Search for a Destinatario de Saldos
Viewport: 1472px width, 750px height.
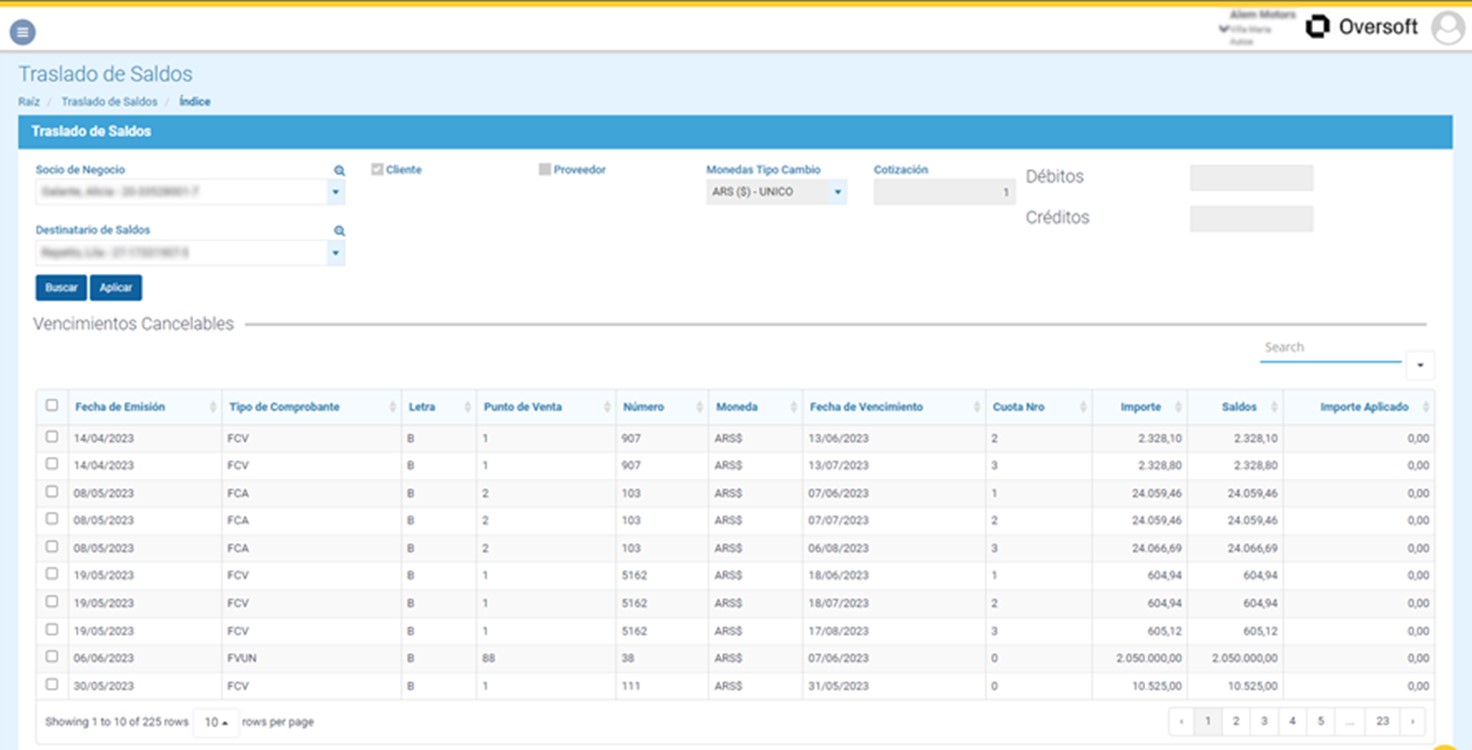[x=339, y=231]
